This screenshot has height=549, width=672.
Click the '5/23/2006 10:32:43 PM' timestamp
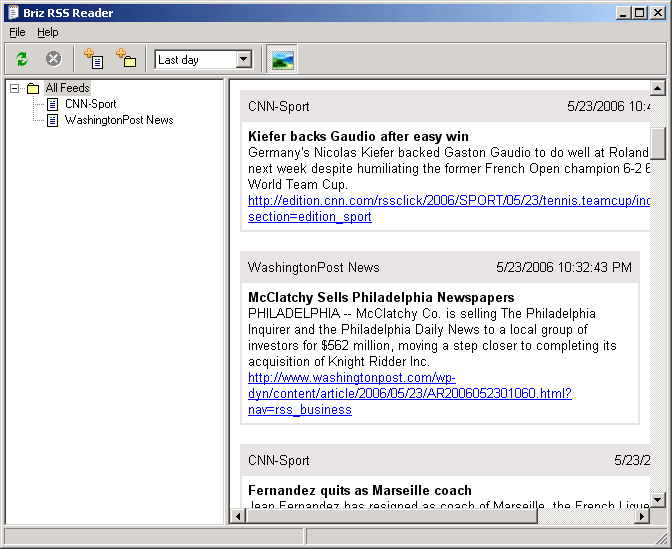564,267
